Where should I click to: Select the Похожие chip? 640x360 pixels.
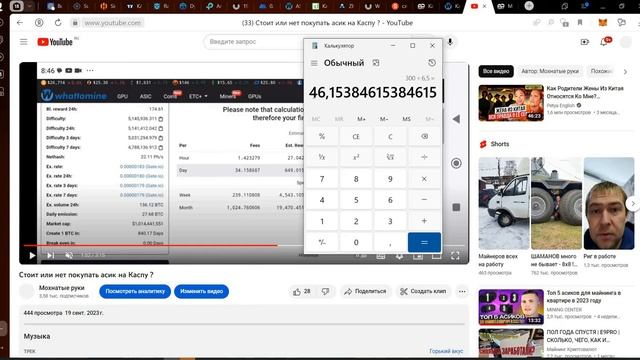pos(601,71)
